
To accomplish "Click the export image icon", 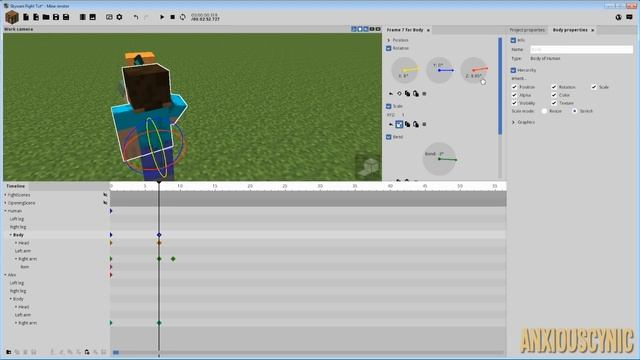I will point(93,17).
